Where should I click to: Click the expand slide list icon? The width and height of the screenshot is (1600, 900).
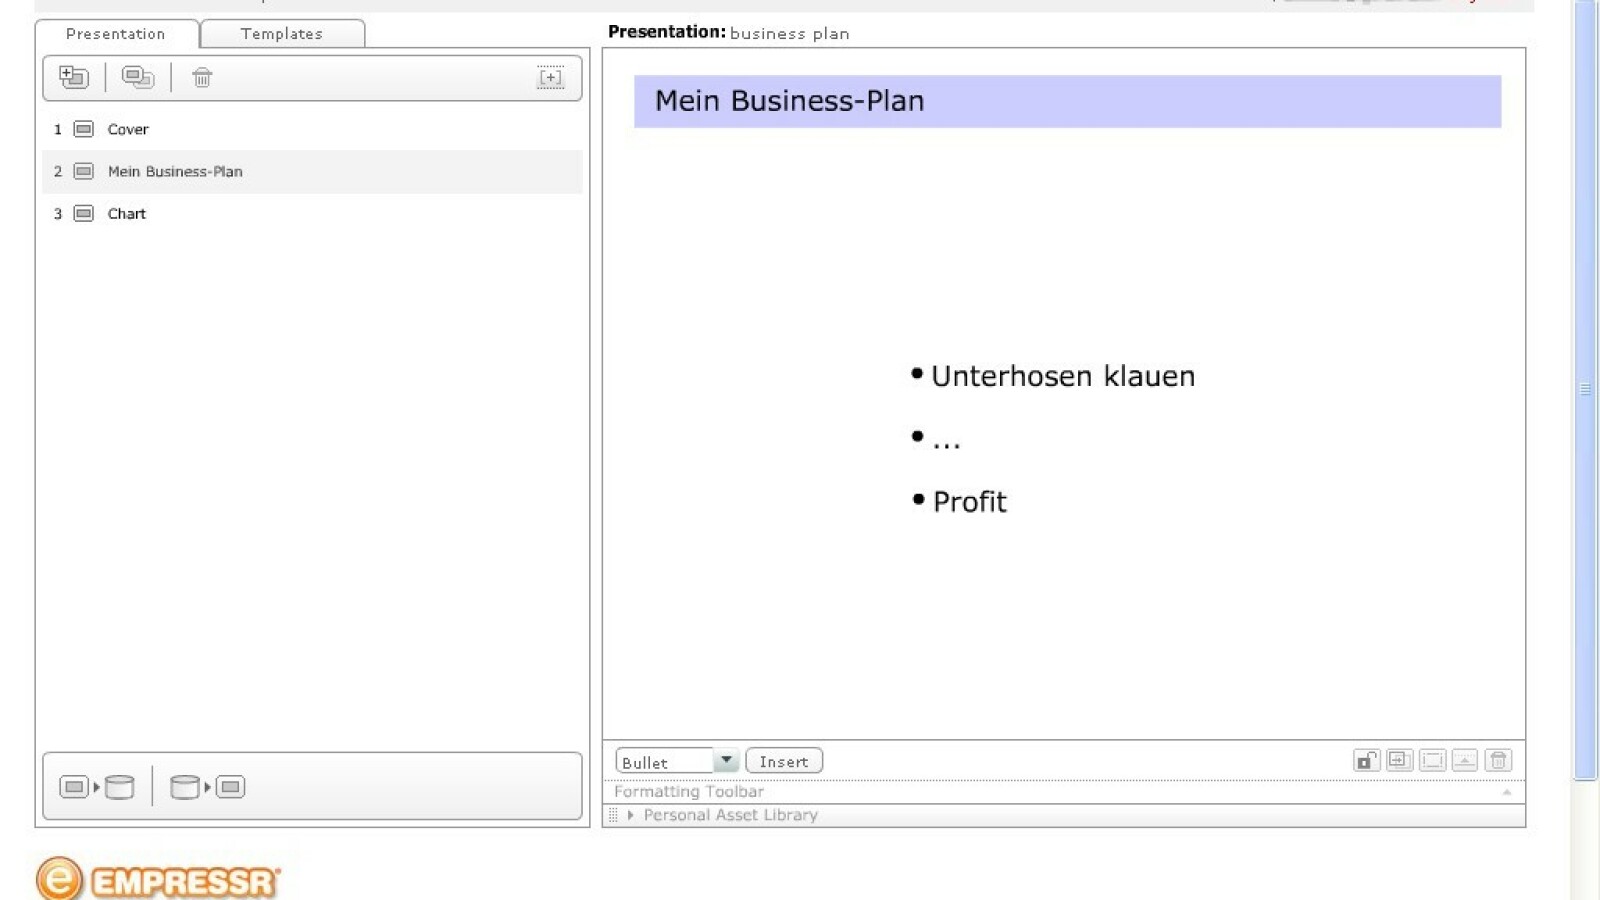click(x=550, y=78)
